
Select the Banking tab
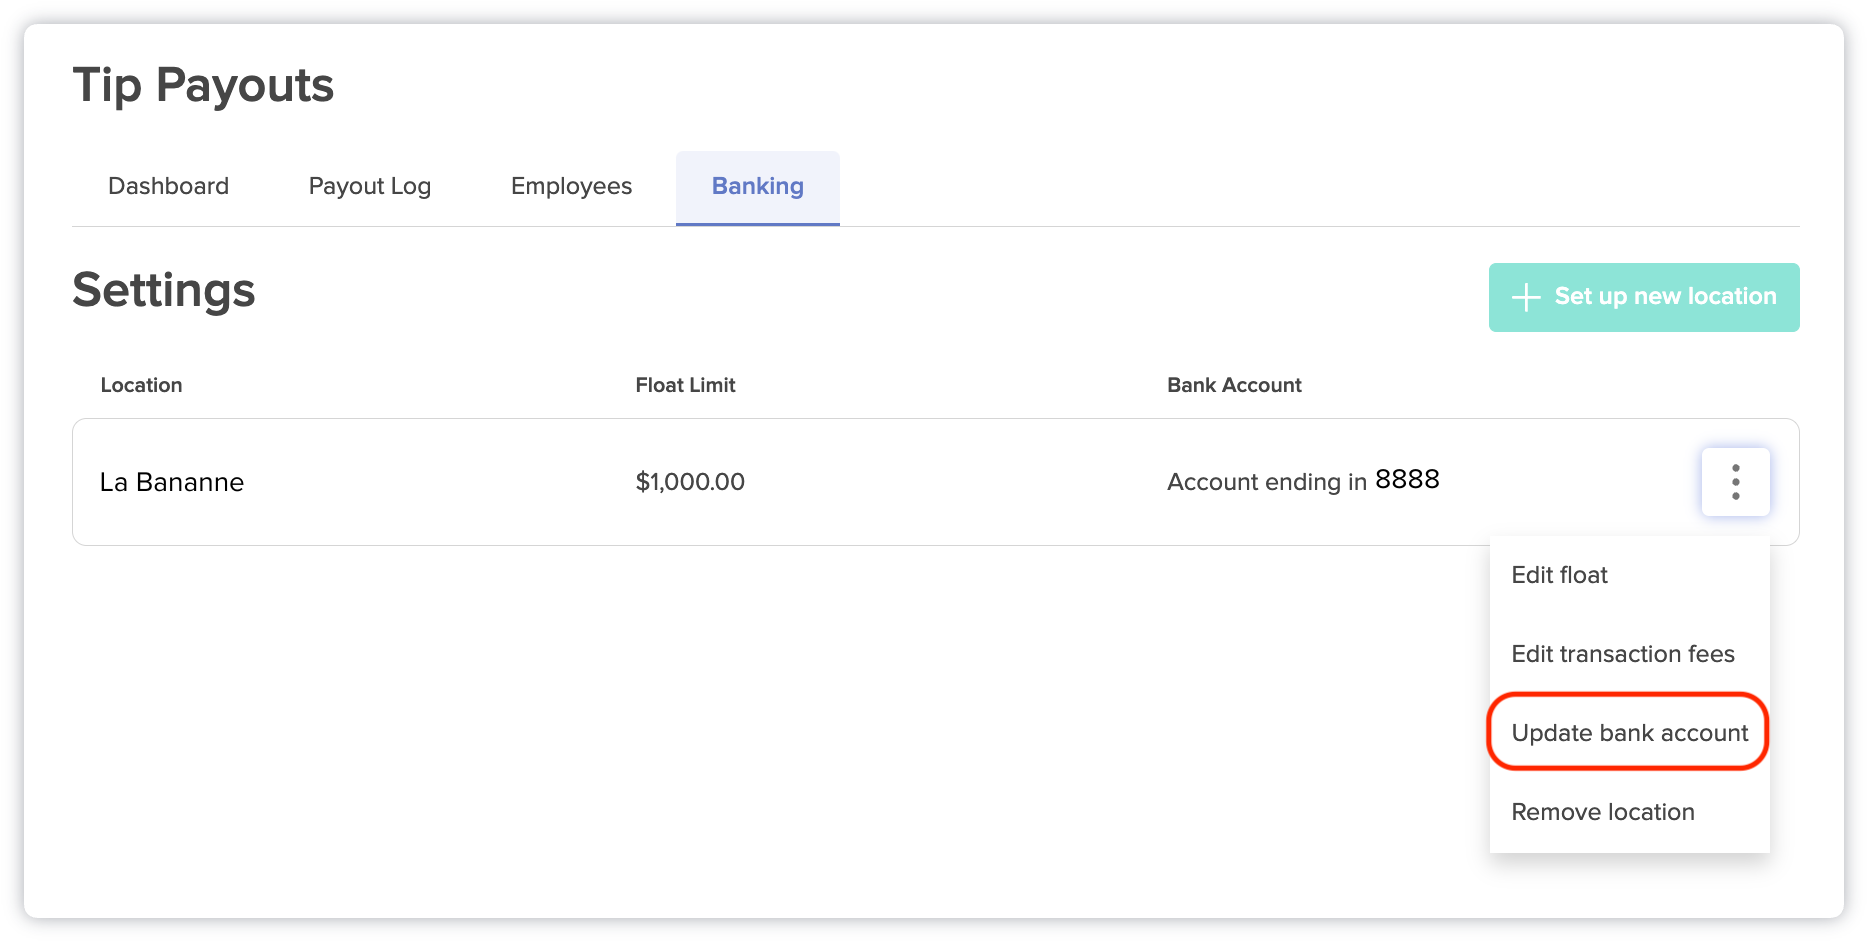point(757,186)
